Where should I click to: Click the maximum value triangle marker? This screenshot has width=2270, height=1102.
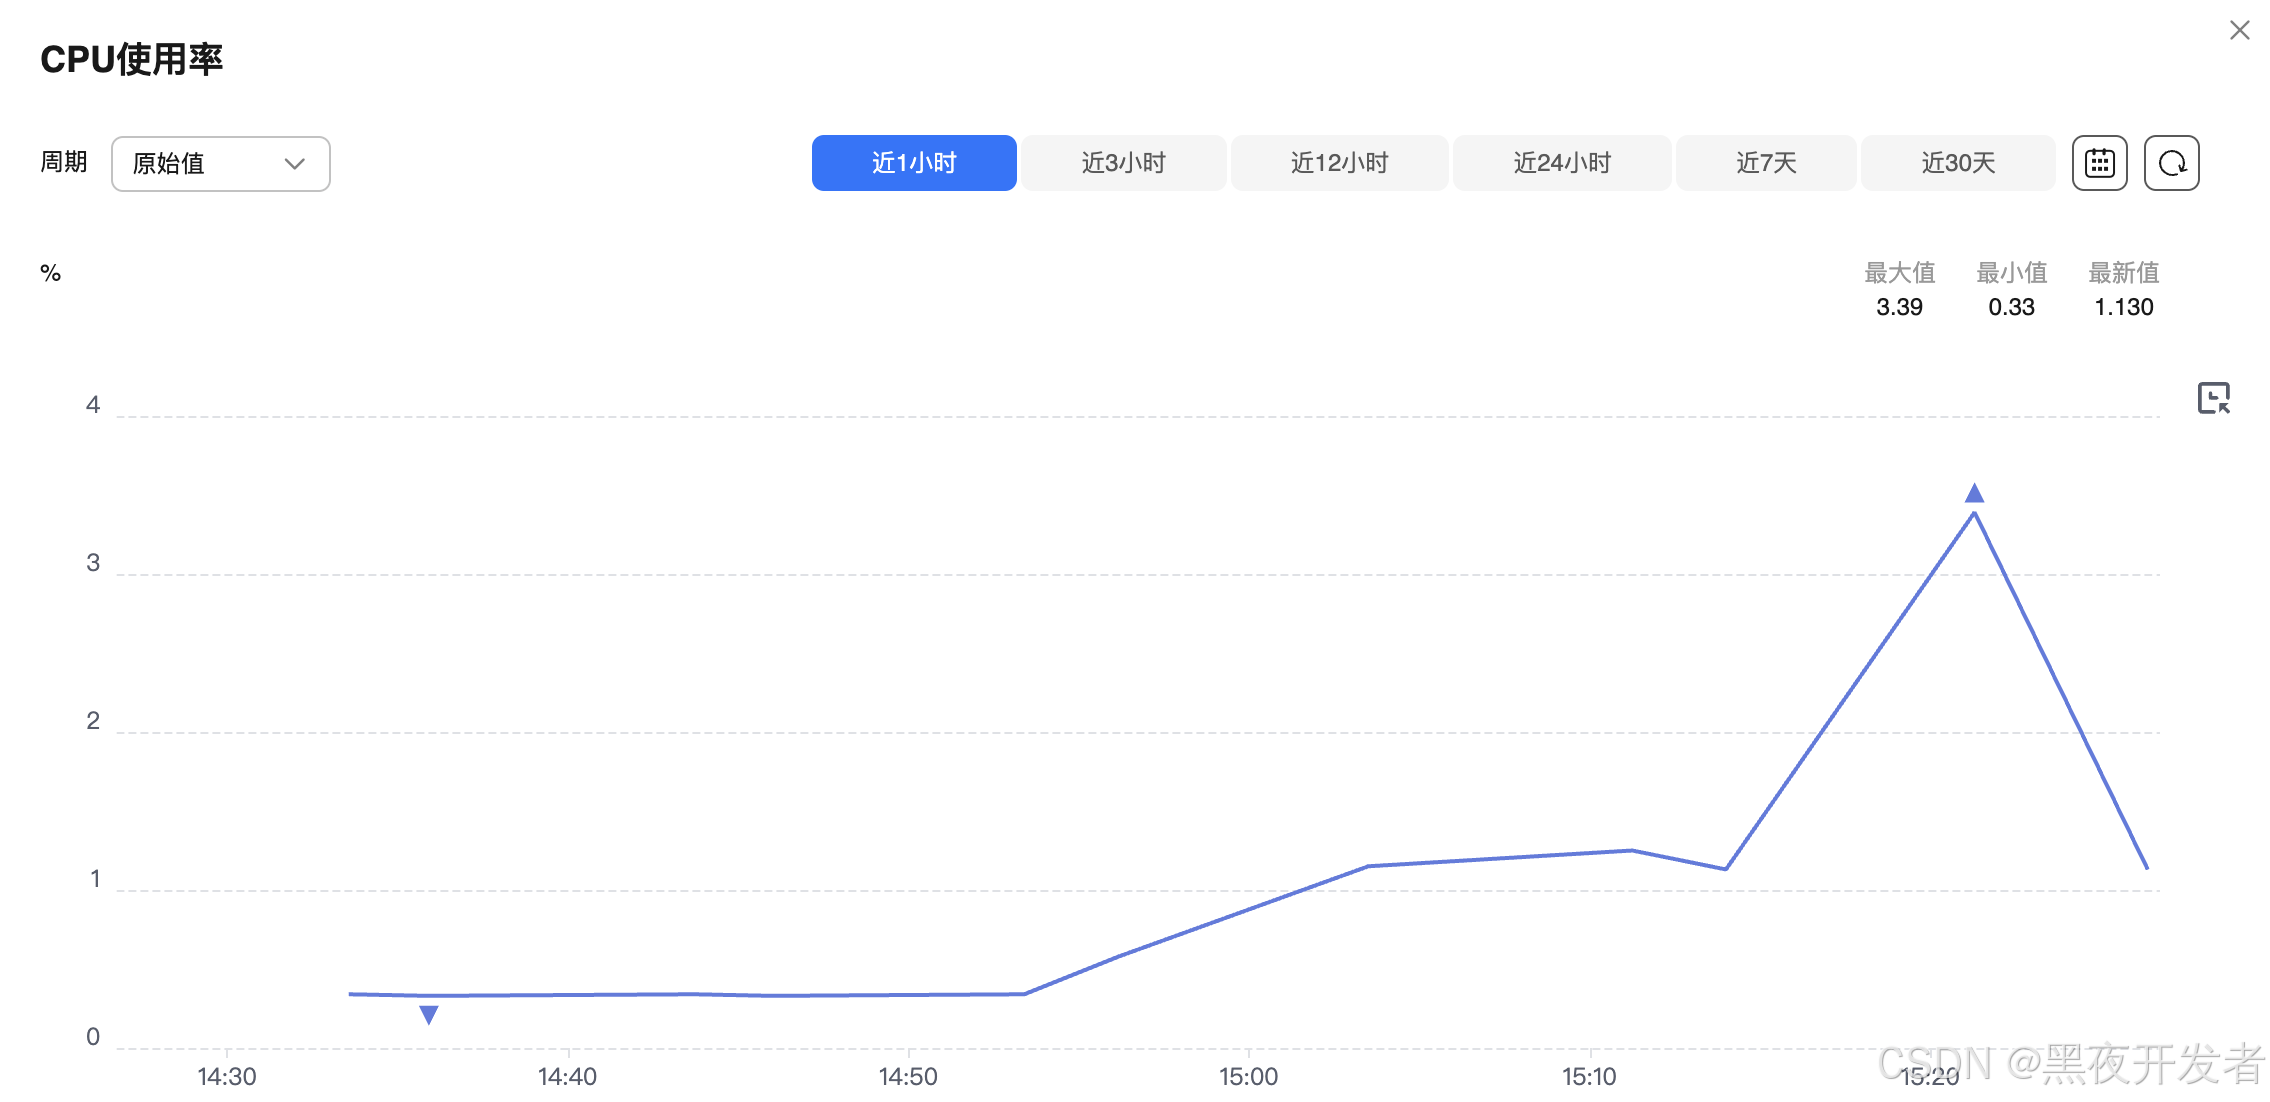click(x=1974, y=493)
